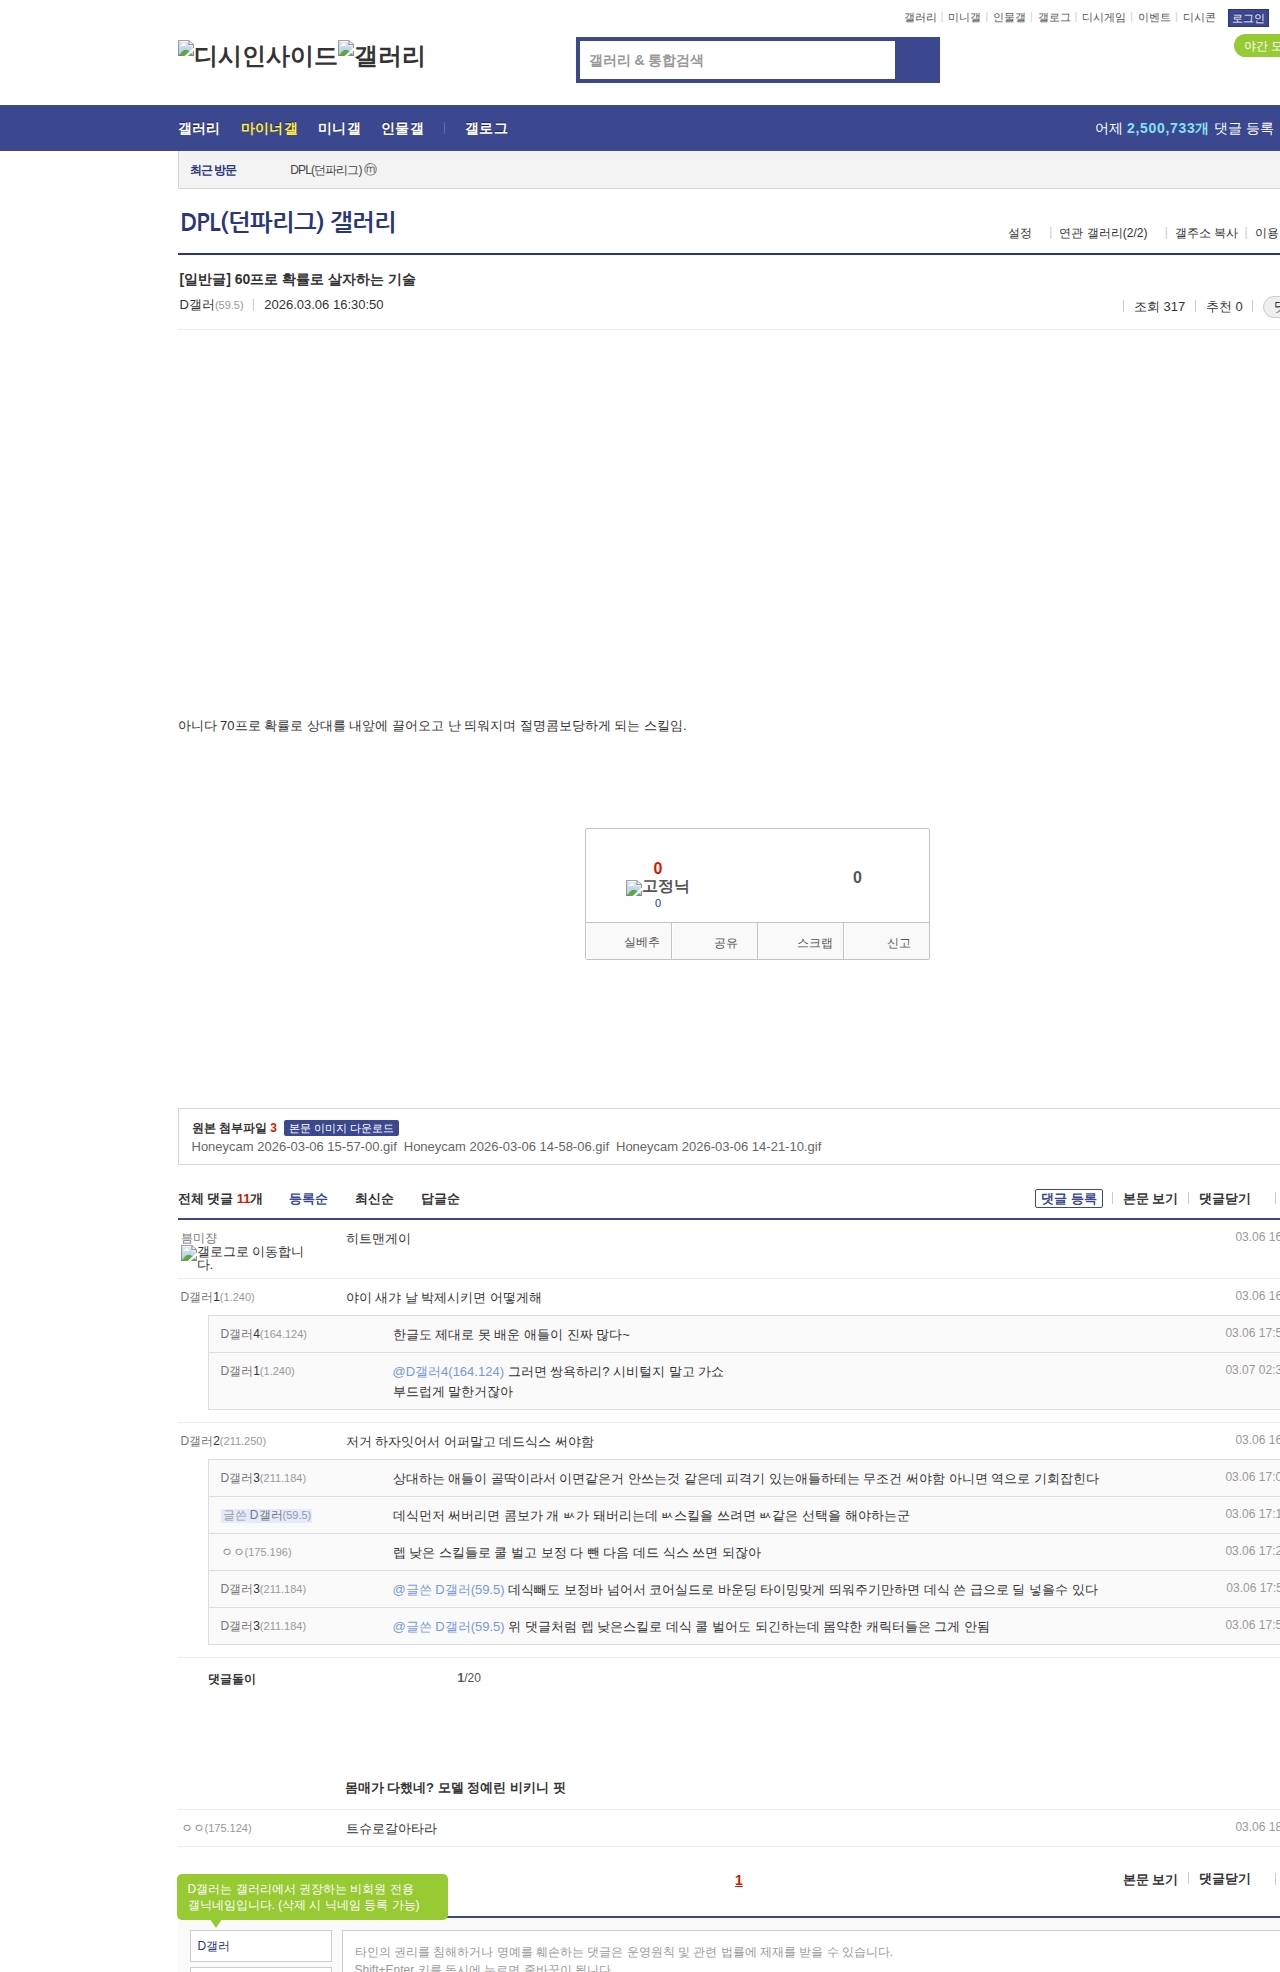The height and width of the screenshot is (1972, 1280).
Task: Sort comments by 답글순
Action: (x=440, y=1199)
